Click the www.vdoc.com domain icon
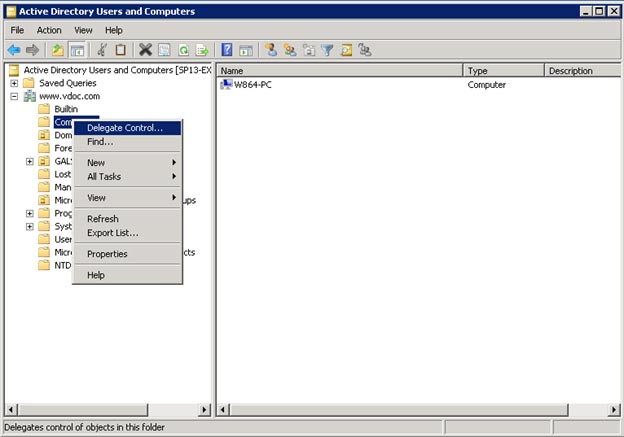 click(29, 96)
